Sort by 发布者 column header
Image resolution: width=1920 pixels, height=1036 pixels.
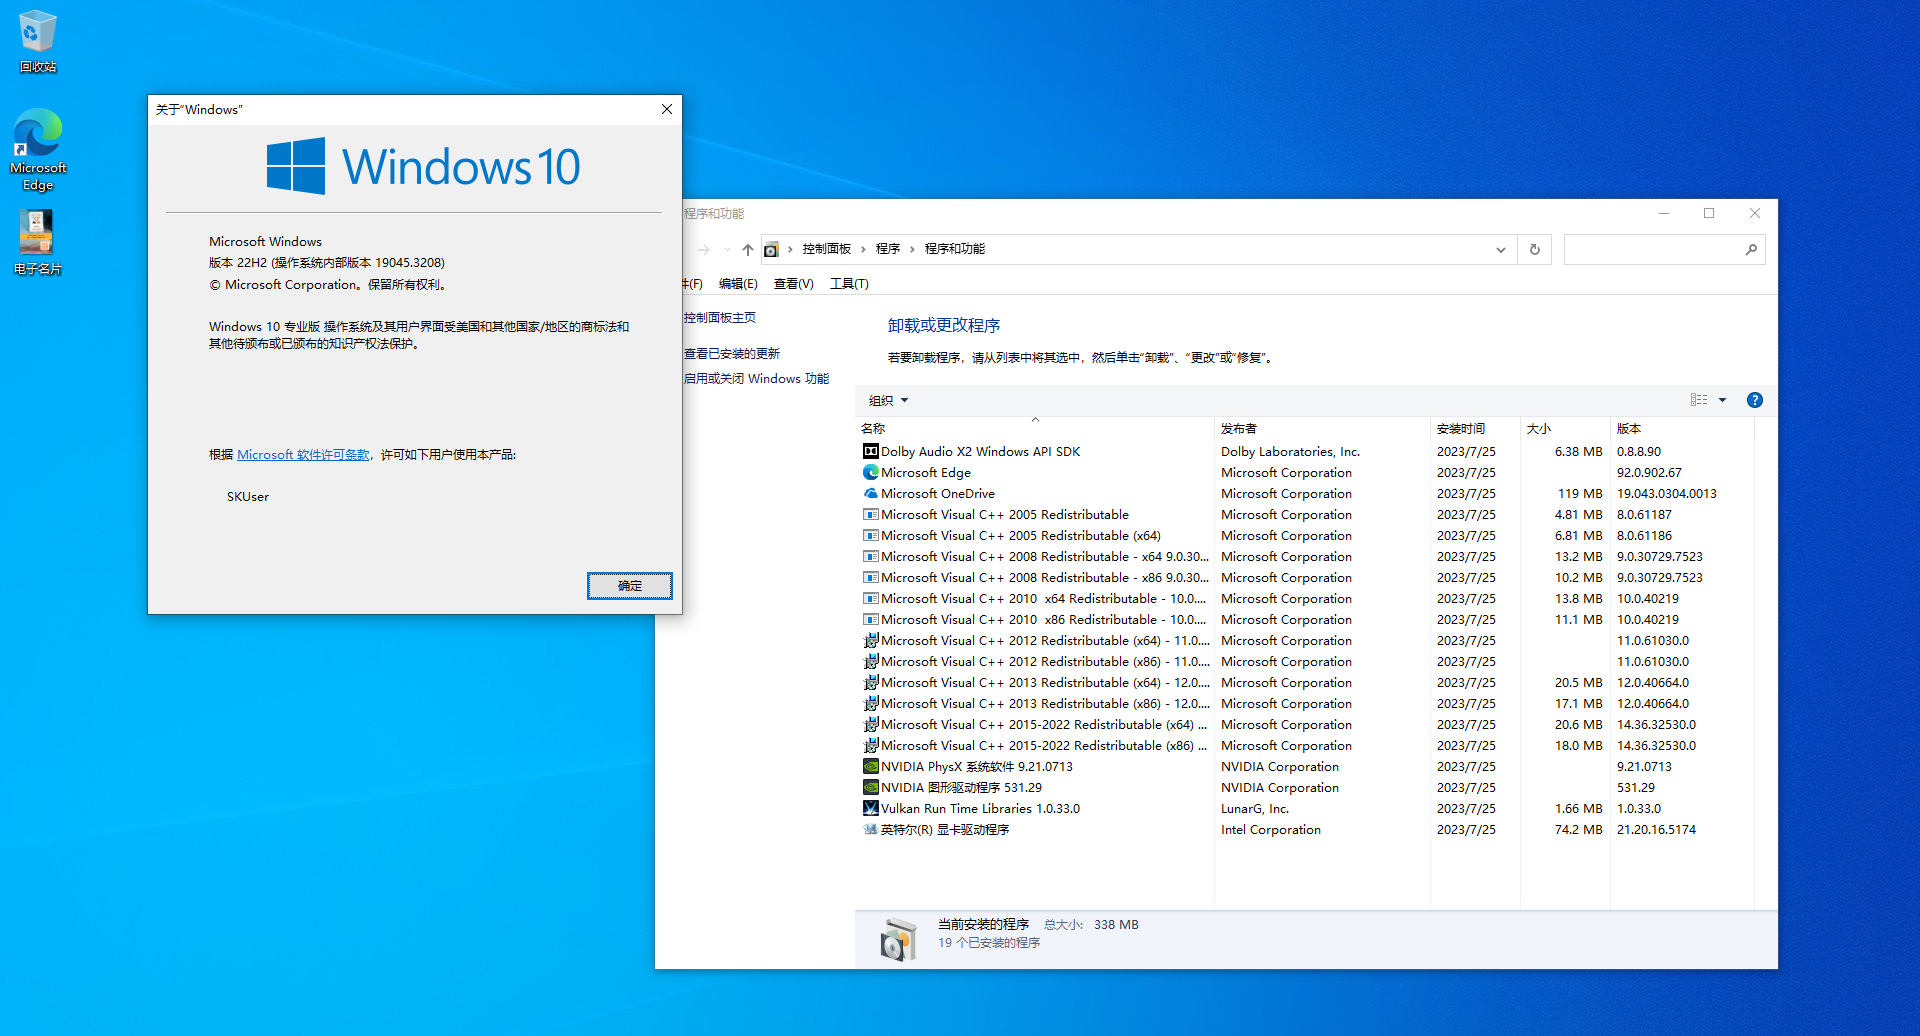click(1322, 428)
